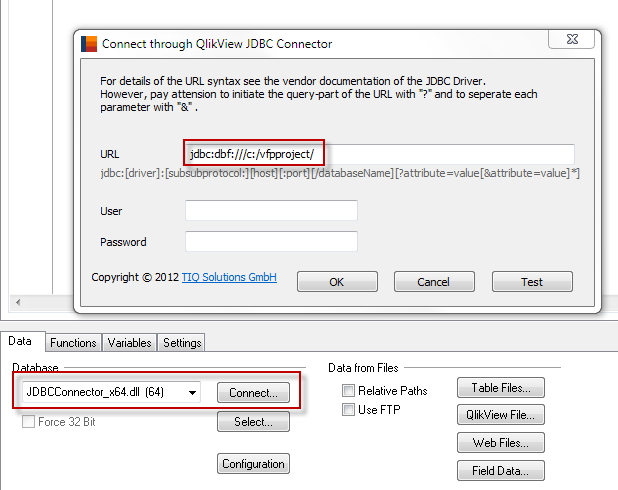Click the URL input field
Screen dimensions: 618x490
point(380,154)
